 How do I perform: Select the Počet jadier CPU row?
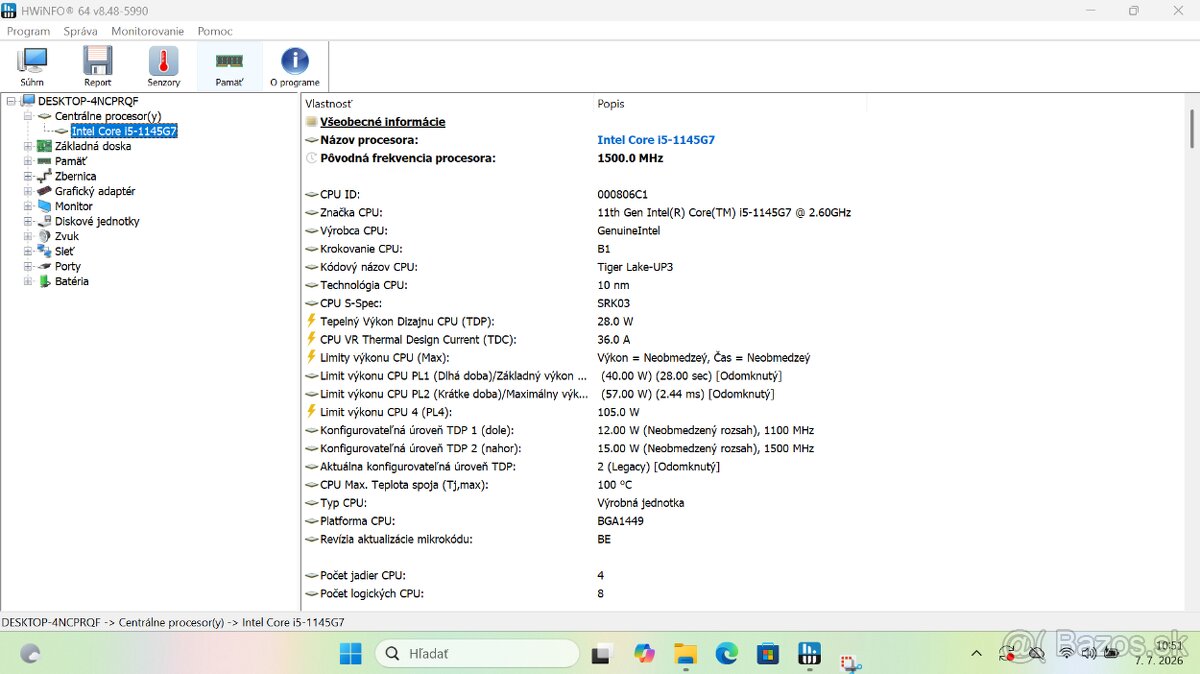point(743,575)
